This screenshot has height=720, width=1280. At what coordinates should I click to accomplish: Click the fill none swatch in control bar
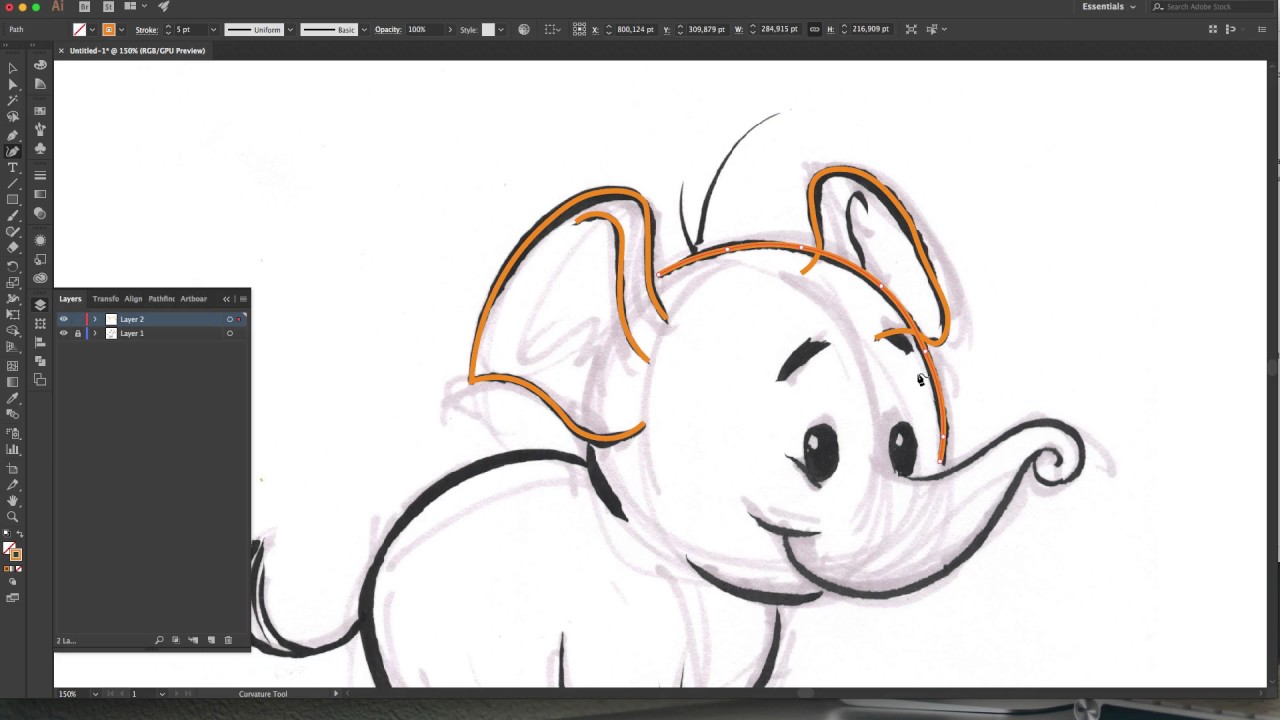pyautogui.click(x=79, y=29)
